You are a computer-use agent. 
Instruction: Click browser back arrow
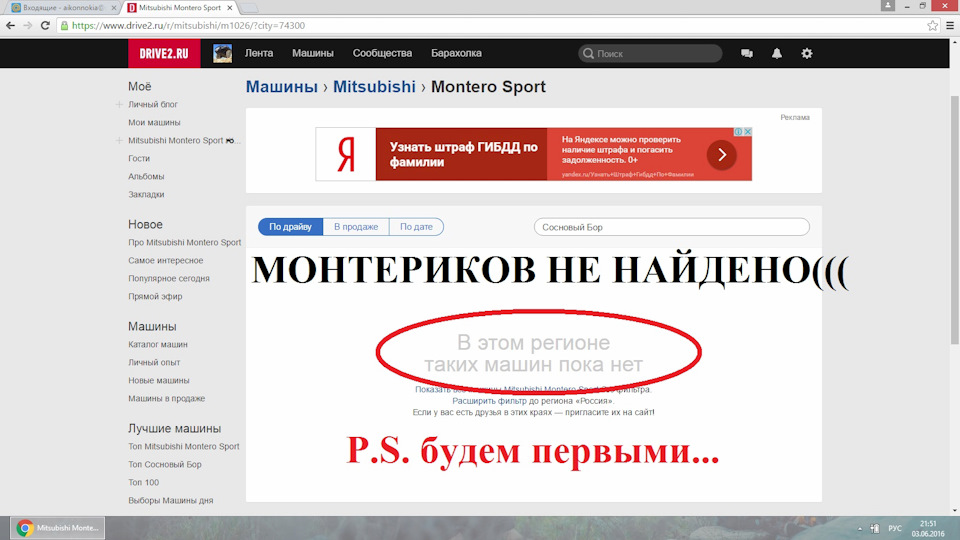click(10, 25)
